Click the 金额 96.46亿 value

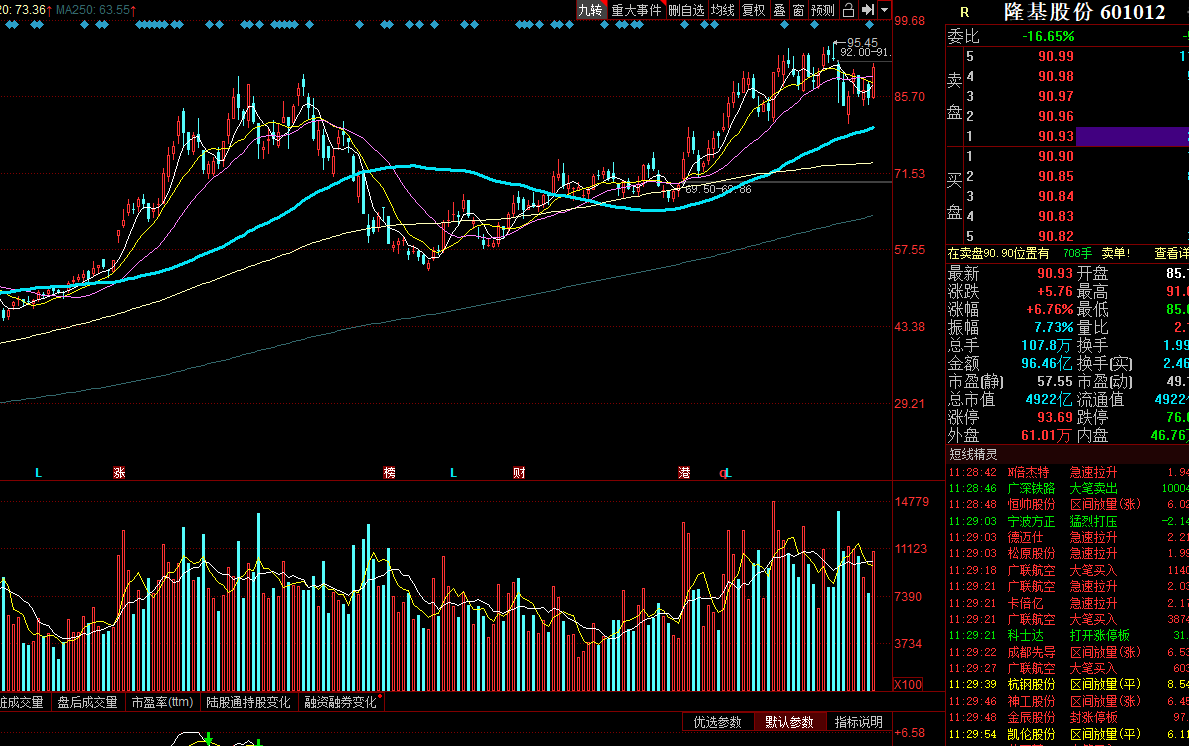1046,363
